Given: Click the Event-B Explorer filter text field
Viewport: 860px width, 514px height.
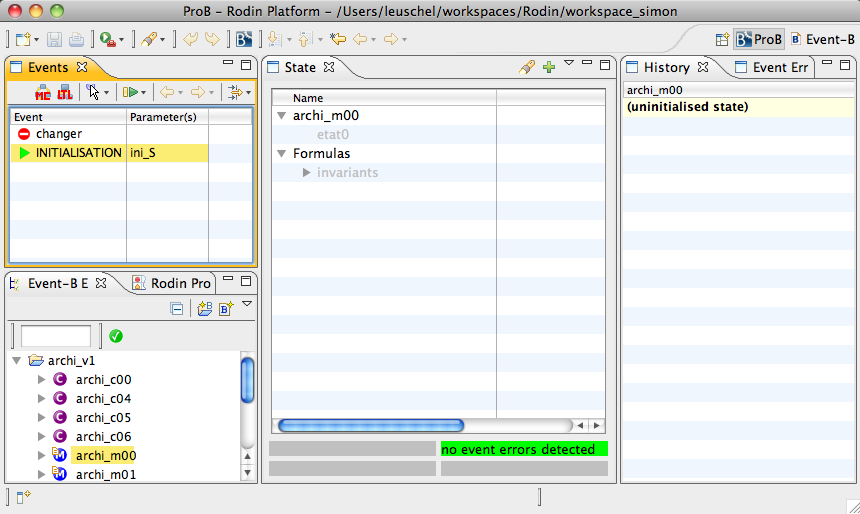Looking at the screenshot, I should [56, 336].
